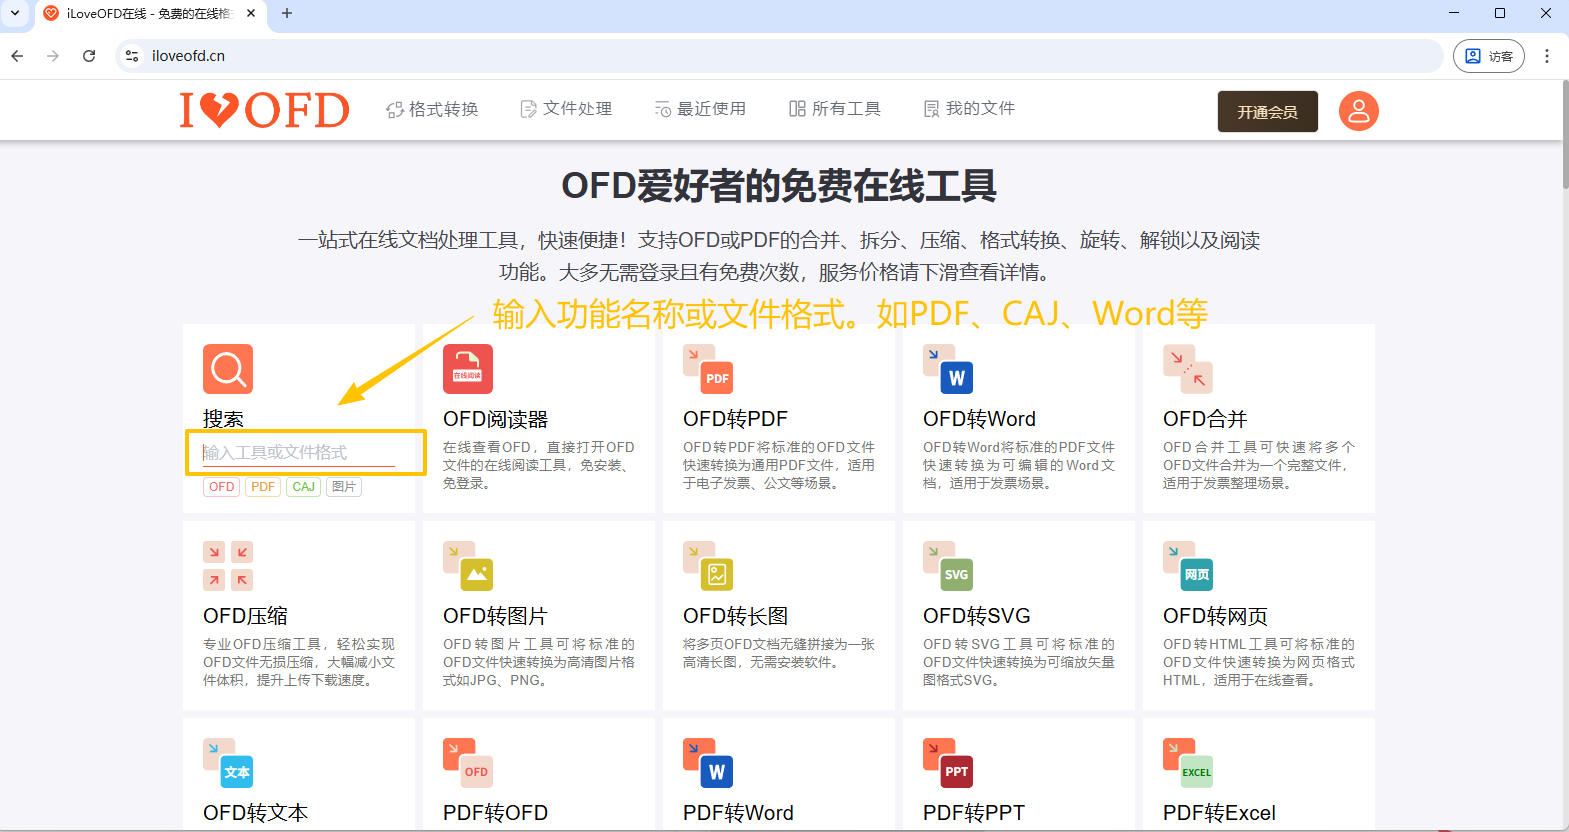Open the PDF转Word title link

tap(738, 813)
